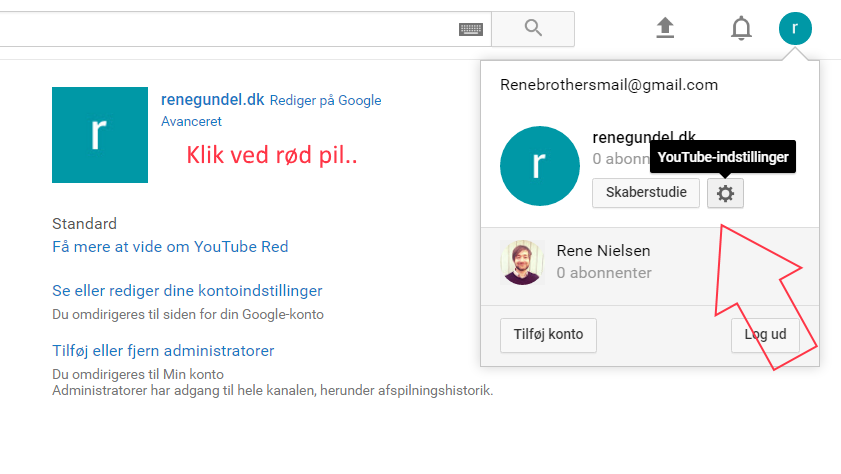The height and width of the screenshot is (474, 841).
Task: Open the renegundel.dk channel link
Action: (x=212, y=100)
